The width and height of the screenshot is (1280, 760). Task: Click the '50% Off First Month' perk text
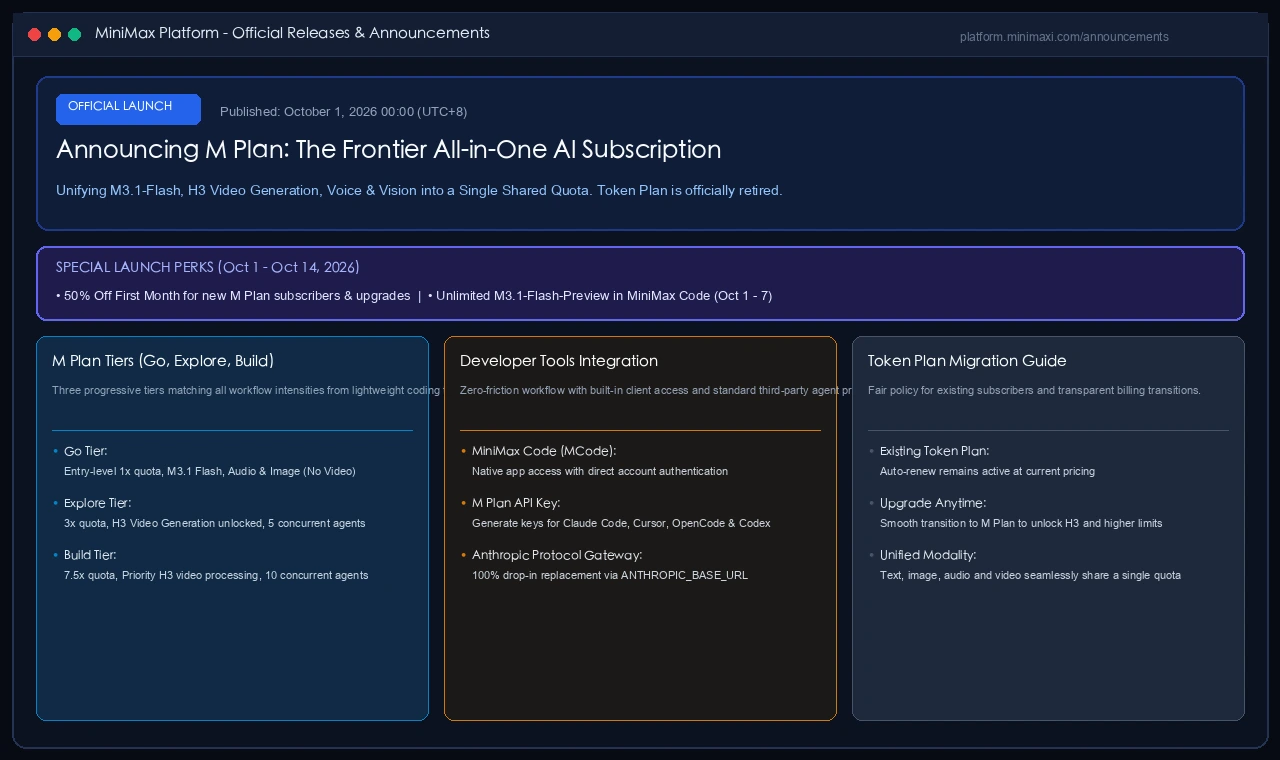click(236, 296)
